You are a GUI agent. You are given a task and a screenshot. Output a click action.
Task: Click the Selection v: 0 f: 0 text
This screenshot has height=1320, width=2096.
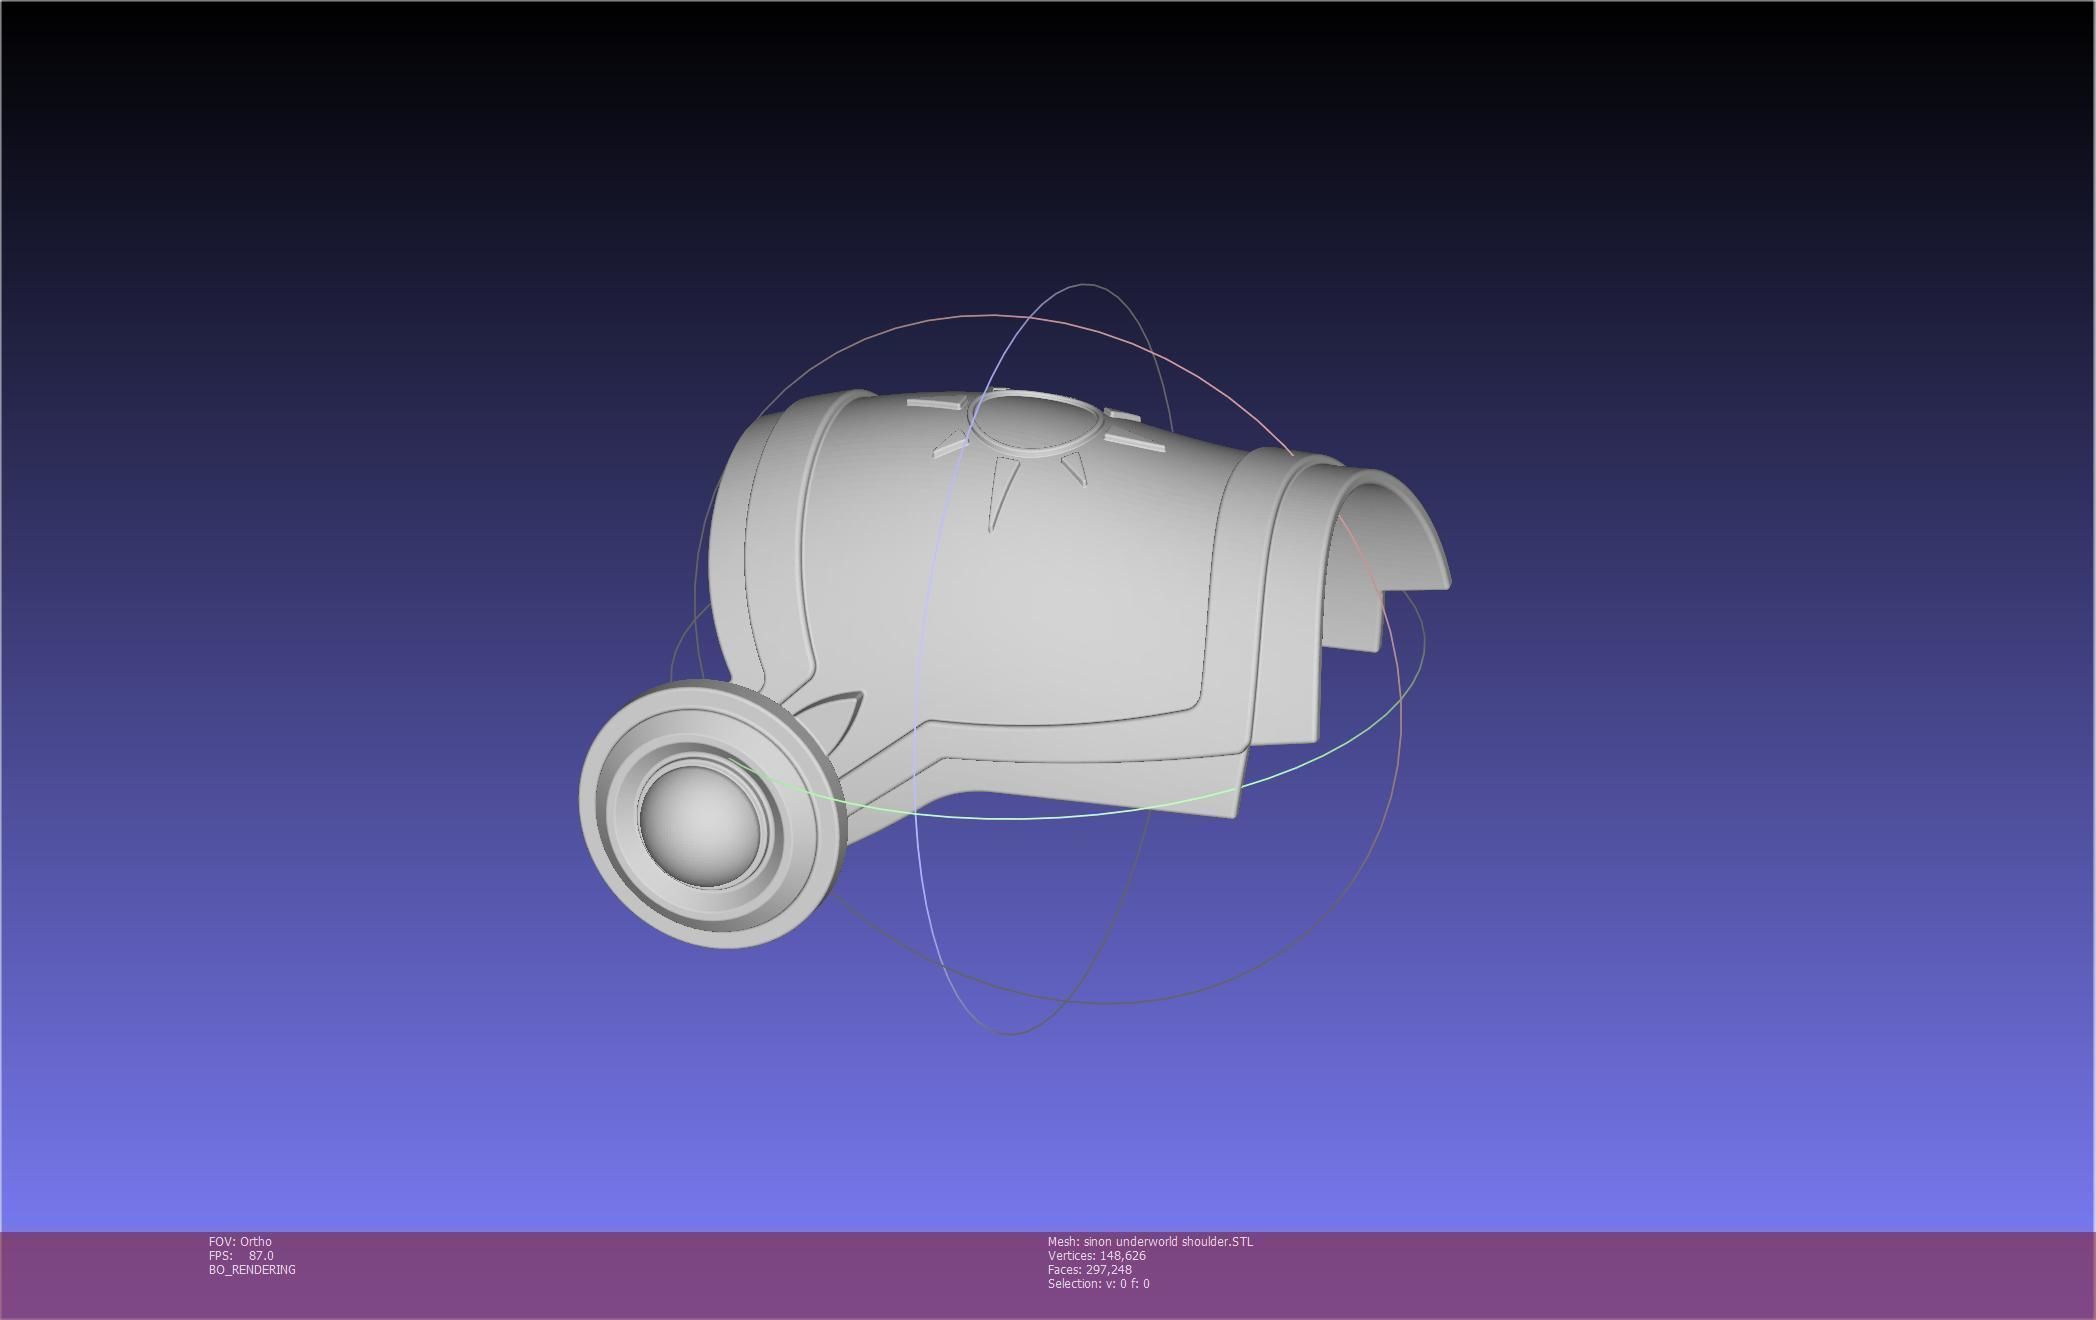(1098, 1284)
